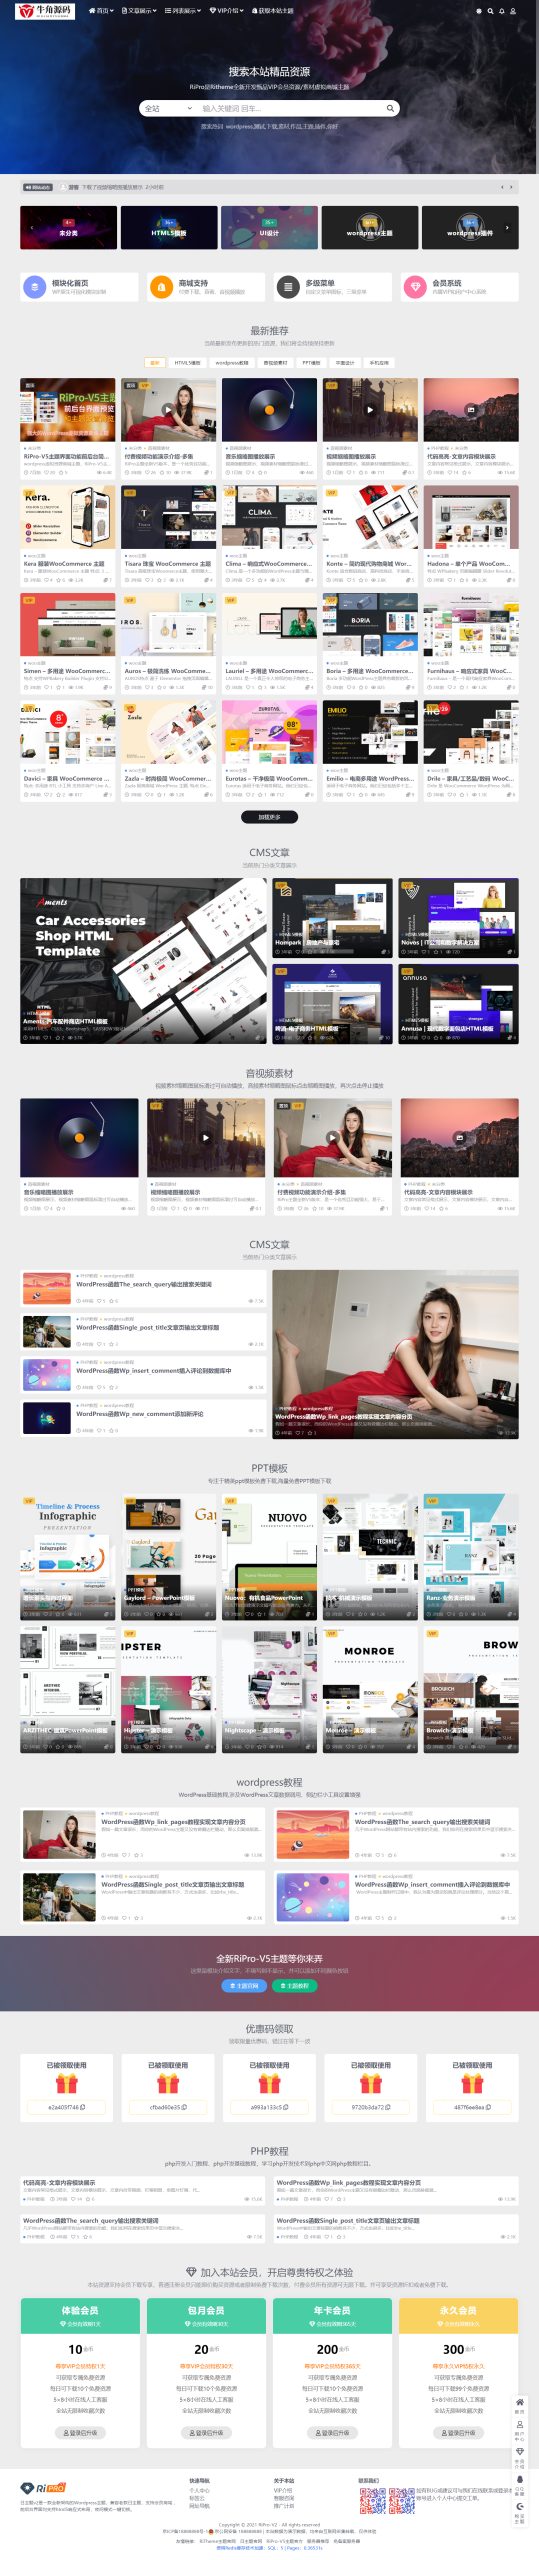Screen dimensions: 539x2560
Task: Open WordPress函数Wp_new_comment list article
Action: [x=140, y=1414]
